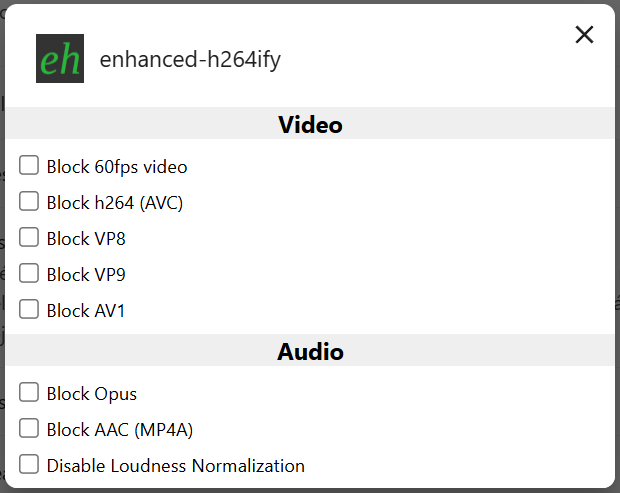Click the enhanced-h264ify title text
The image size is (620, 493).
pyautogui.click(x=190, y=60)
